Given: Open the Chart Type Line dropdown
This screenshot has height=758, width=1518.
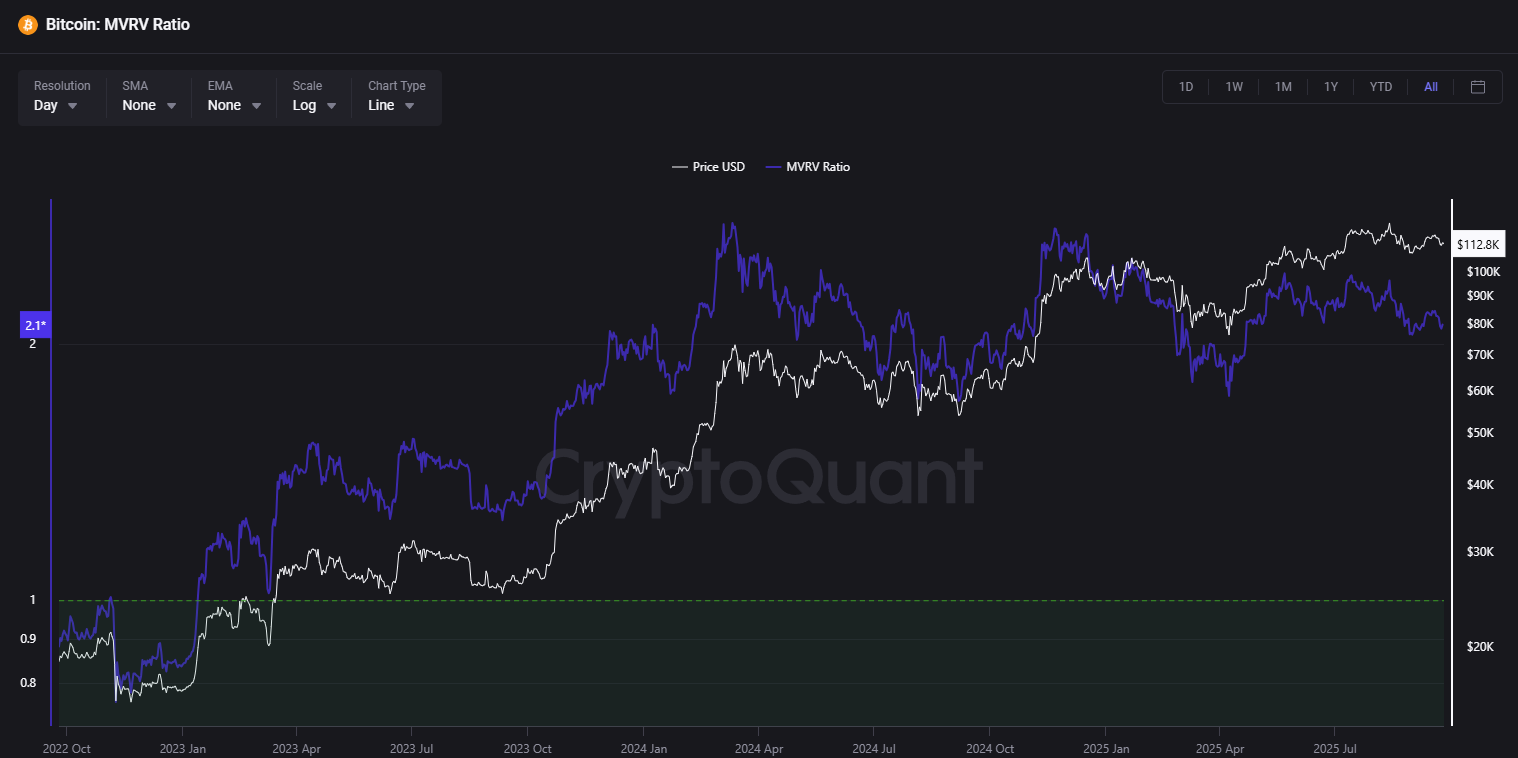Looking at the screenshot, I should click(x=396, y=96).
